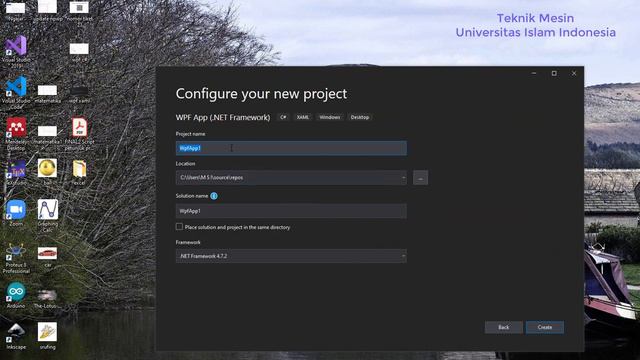Viewport: 640px width, 360px height.
Task: Open the Visual Studio Code desktop shortcut
Action: click(x=16, y=92)
